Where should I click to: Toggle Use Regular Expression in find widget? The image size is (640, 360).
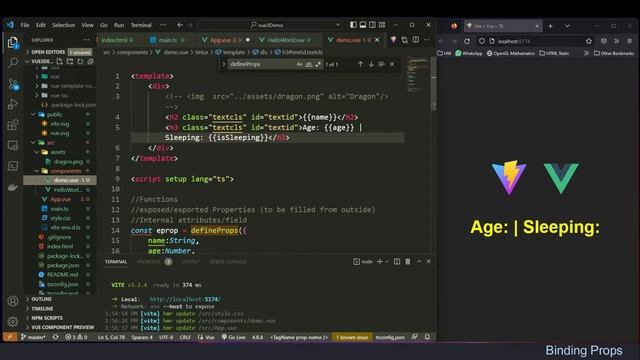[318, 64]
